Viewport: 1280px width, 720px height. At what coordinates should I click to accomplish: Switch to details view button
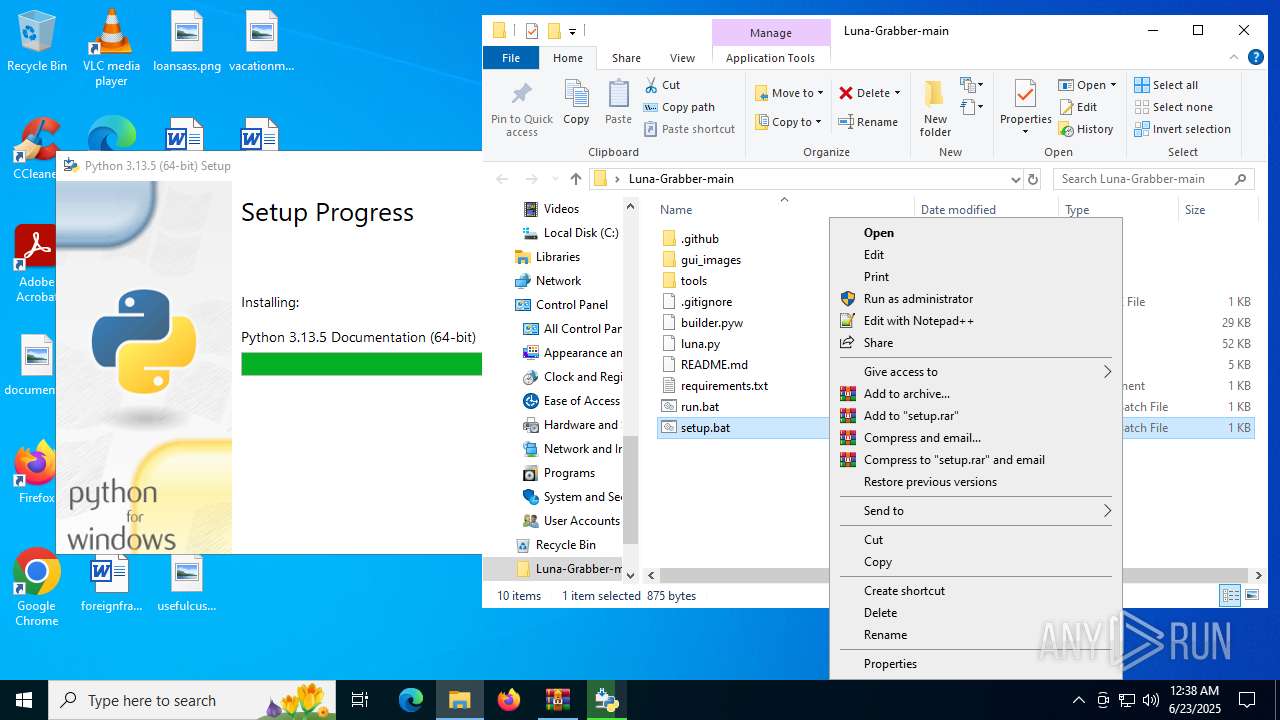1230,596
